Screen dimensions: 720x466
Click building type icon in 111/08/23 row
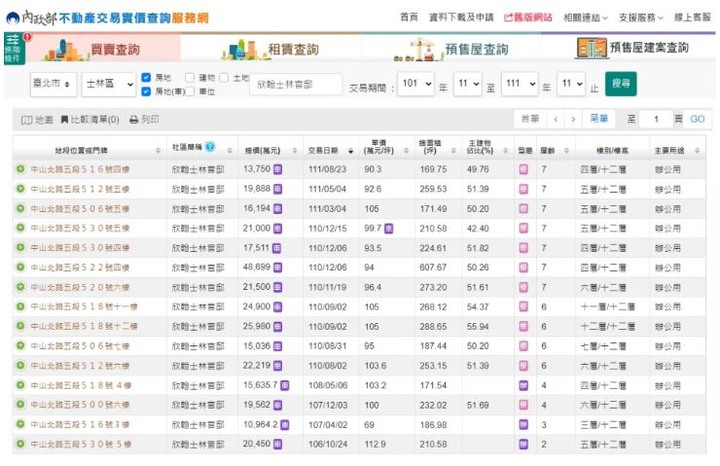(x=523, y=169)
